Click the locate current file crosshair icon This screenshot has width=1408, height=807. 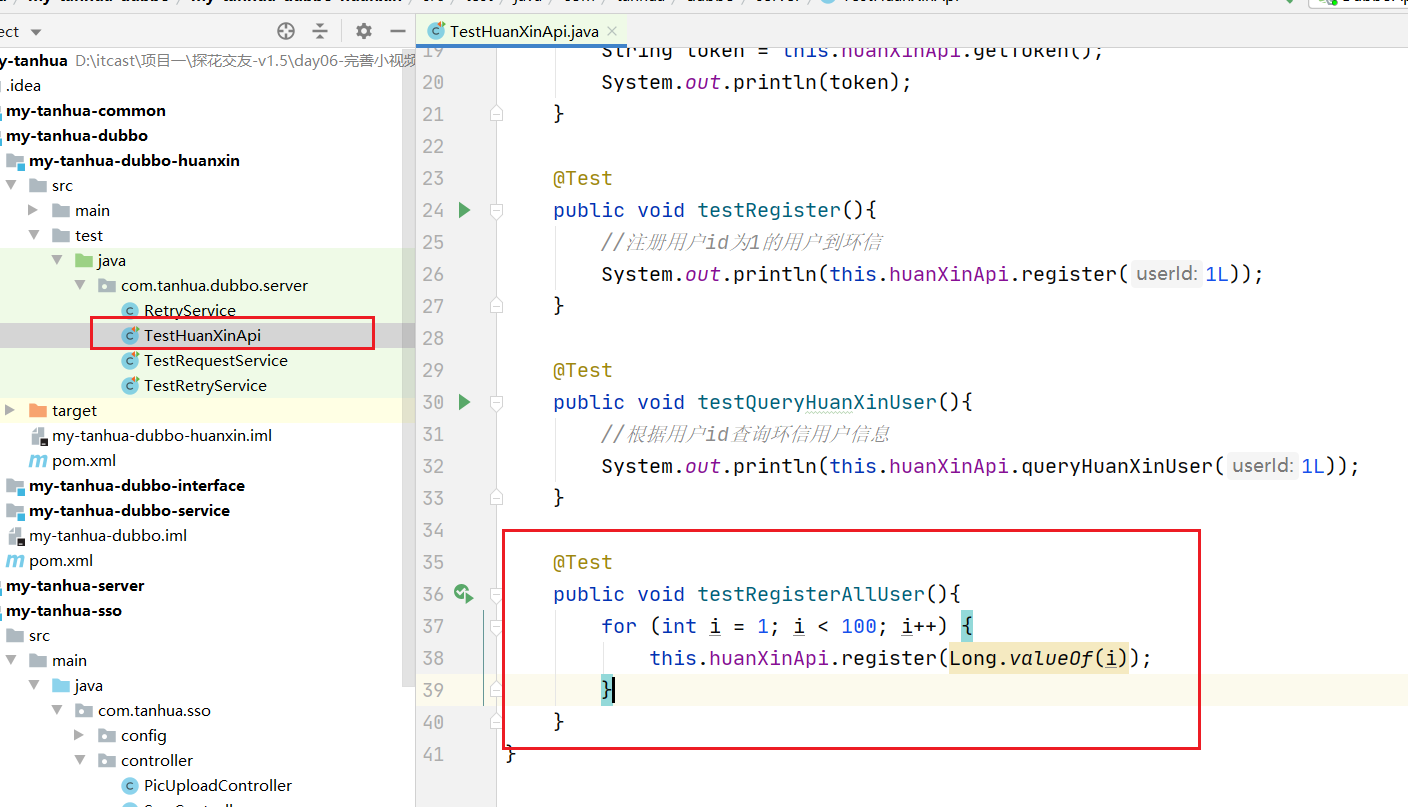[286, 31]
